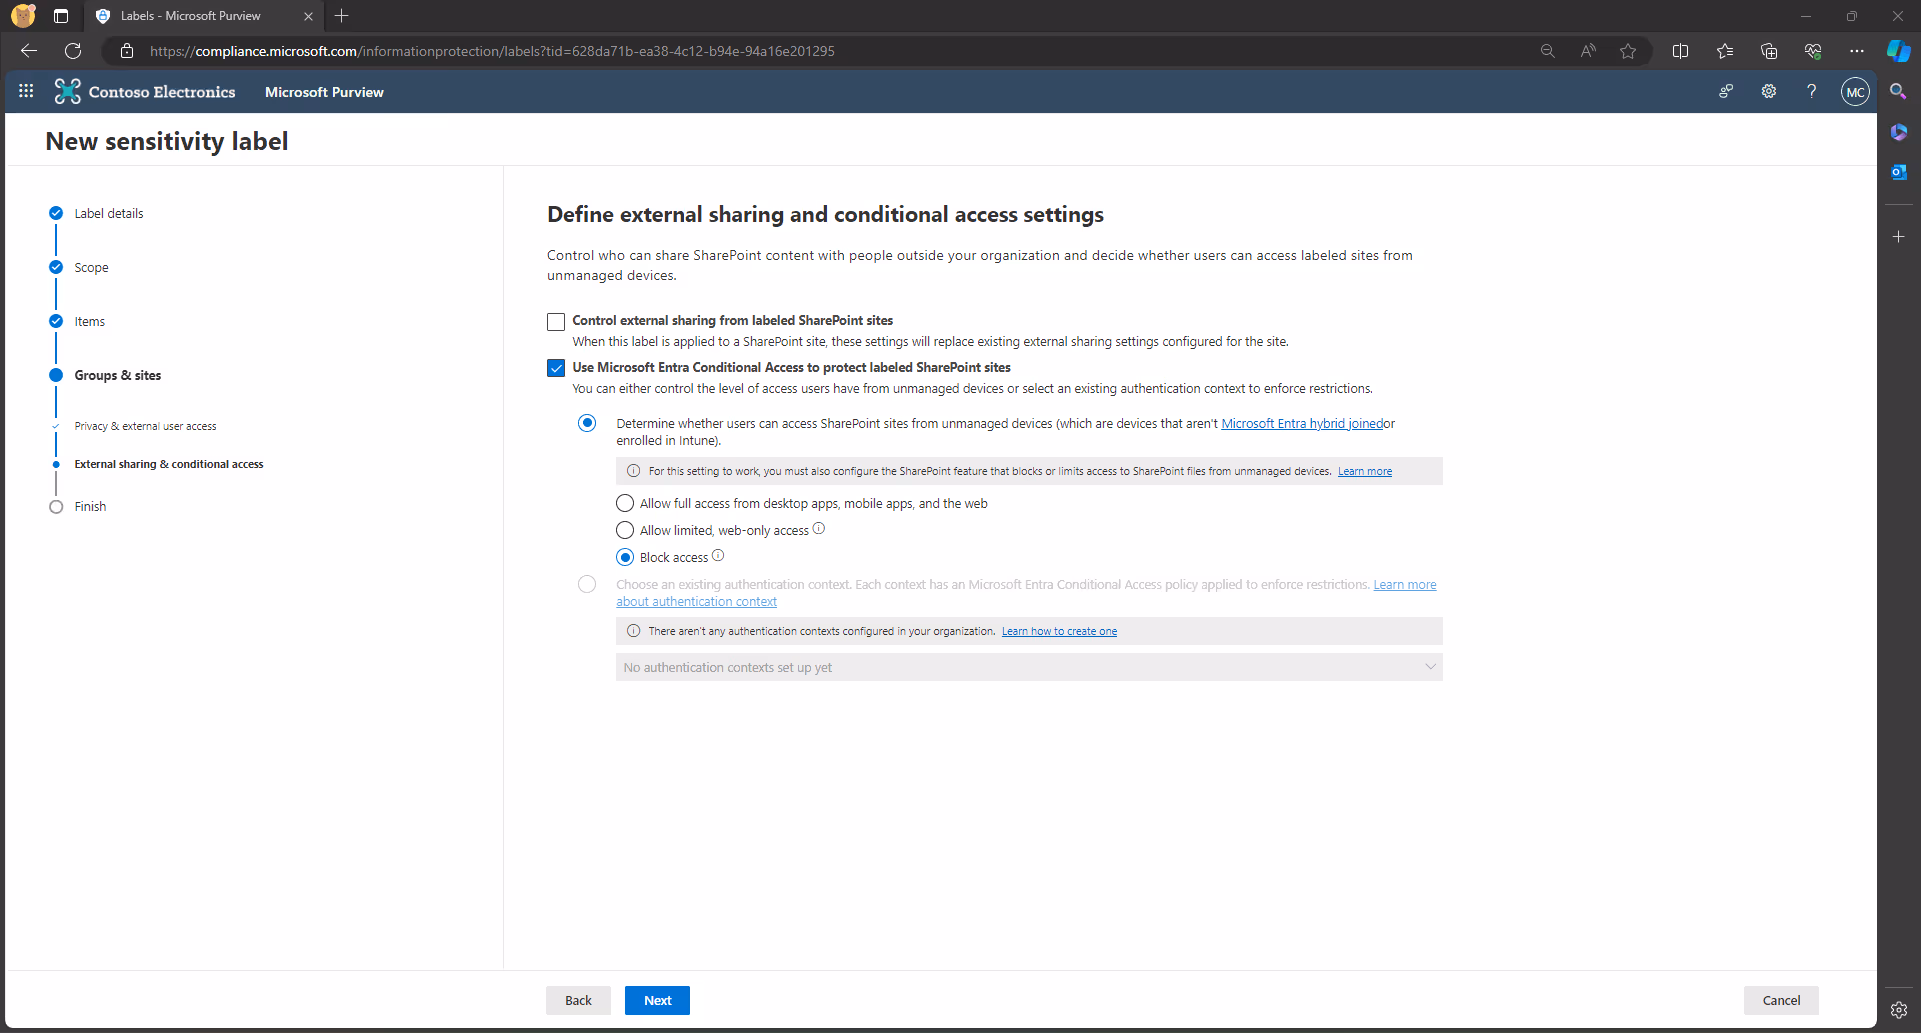Screen dimensions: 1921x1033
Task: Select the unmanaged devices access radio option
Action: 587,423
